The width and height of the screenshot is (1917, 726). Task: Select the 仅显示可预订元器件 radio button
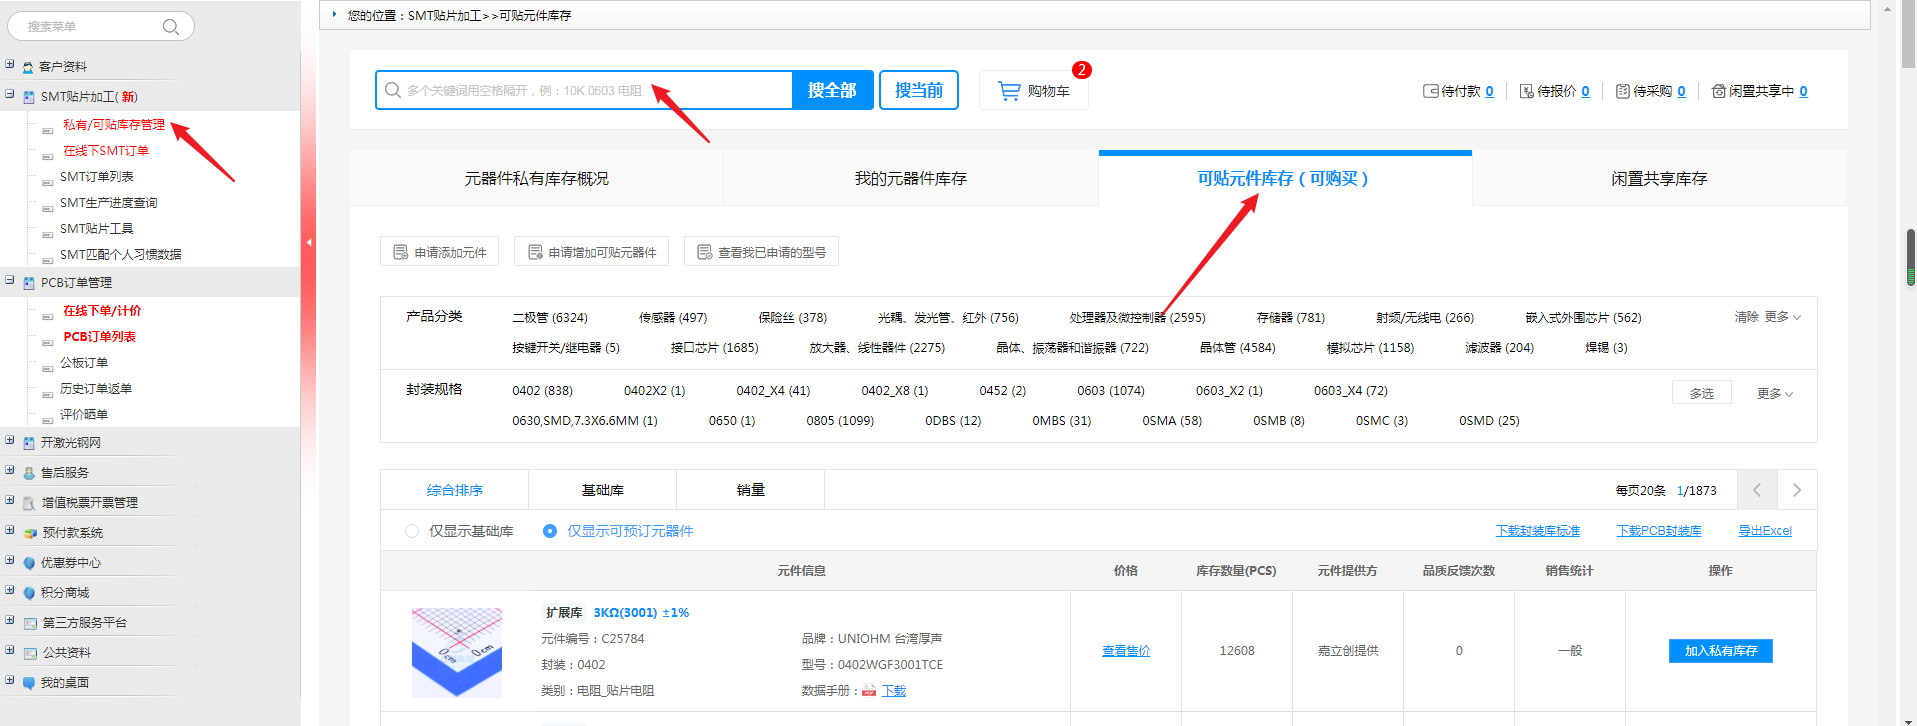pos(550,531)
